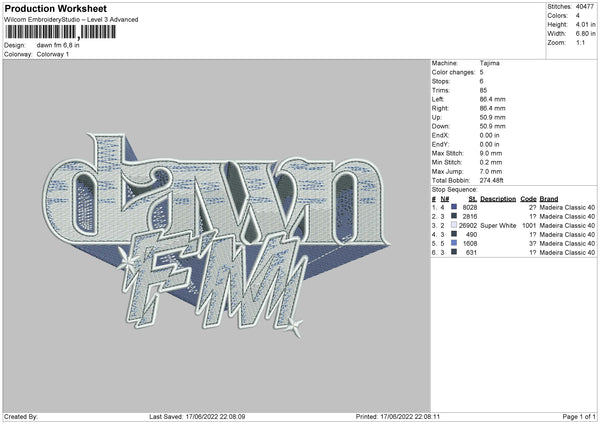This screenshot has width=600, height=424.
Task: Select the 86.4 mm value beside Left
Action: click(492, 99)
